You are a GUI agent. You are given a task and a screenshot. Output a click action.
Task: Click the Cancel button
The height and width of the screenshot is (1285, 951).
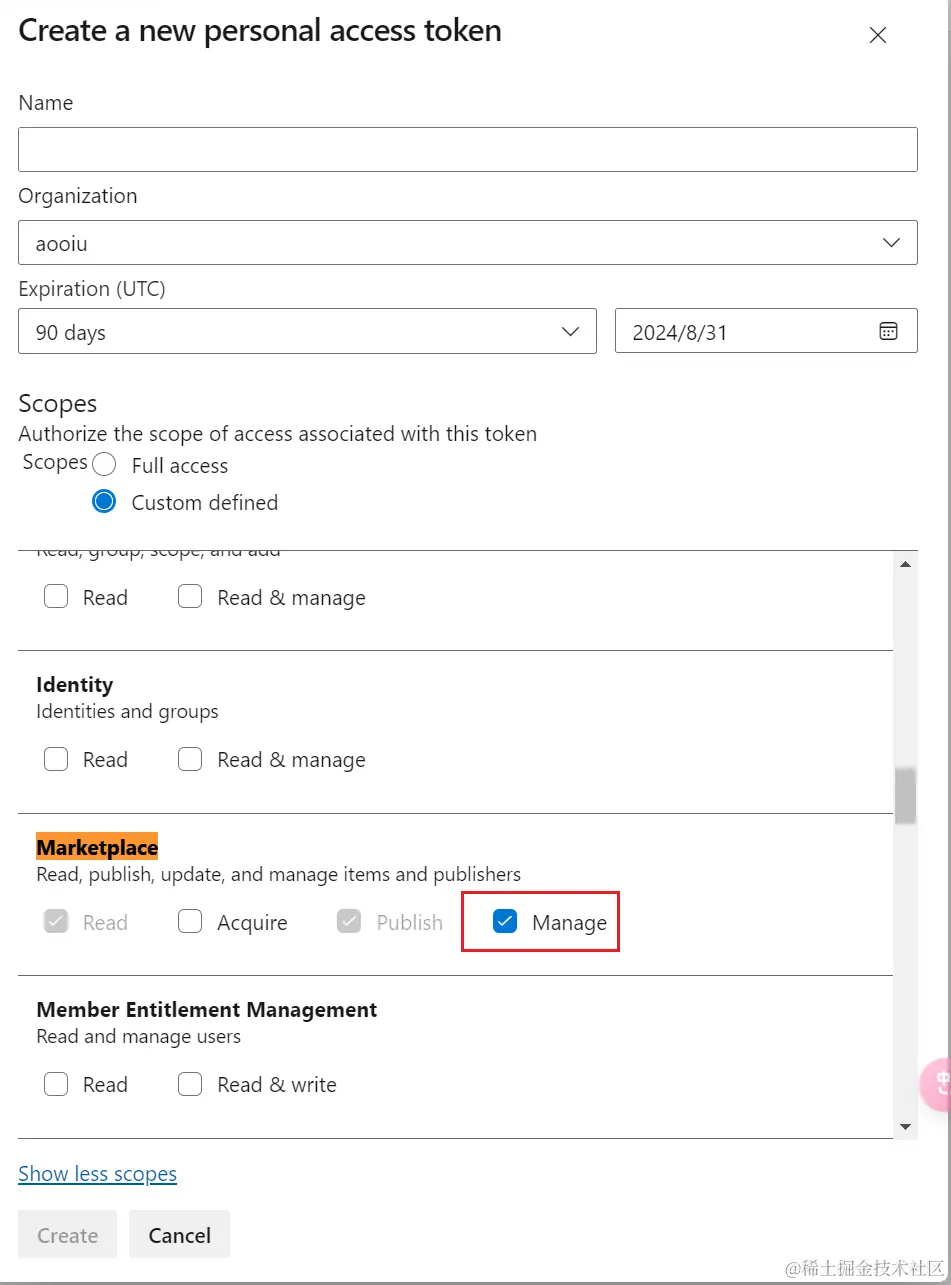[180, 1235]
